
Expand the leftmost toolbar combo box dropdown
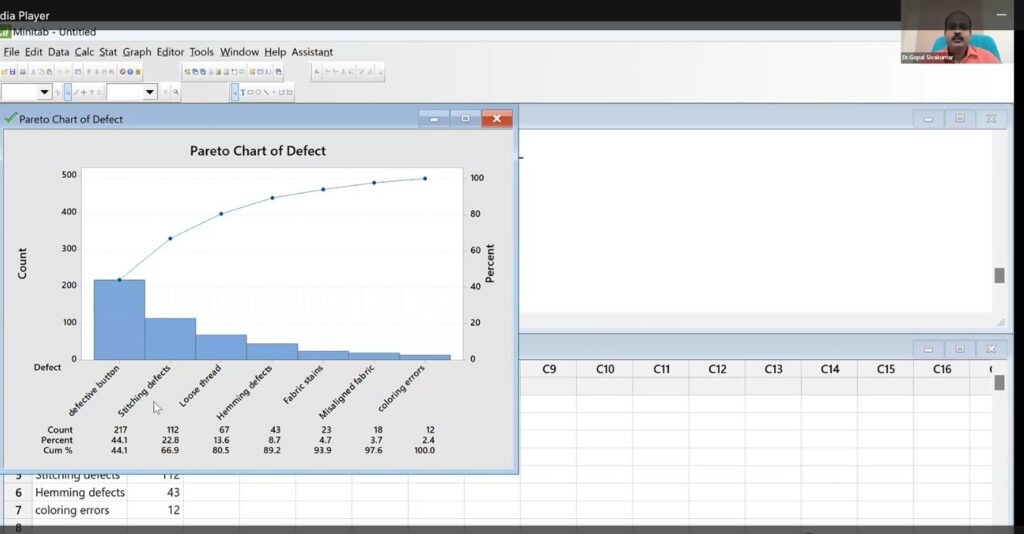coord(44,92)
